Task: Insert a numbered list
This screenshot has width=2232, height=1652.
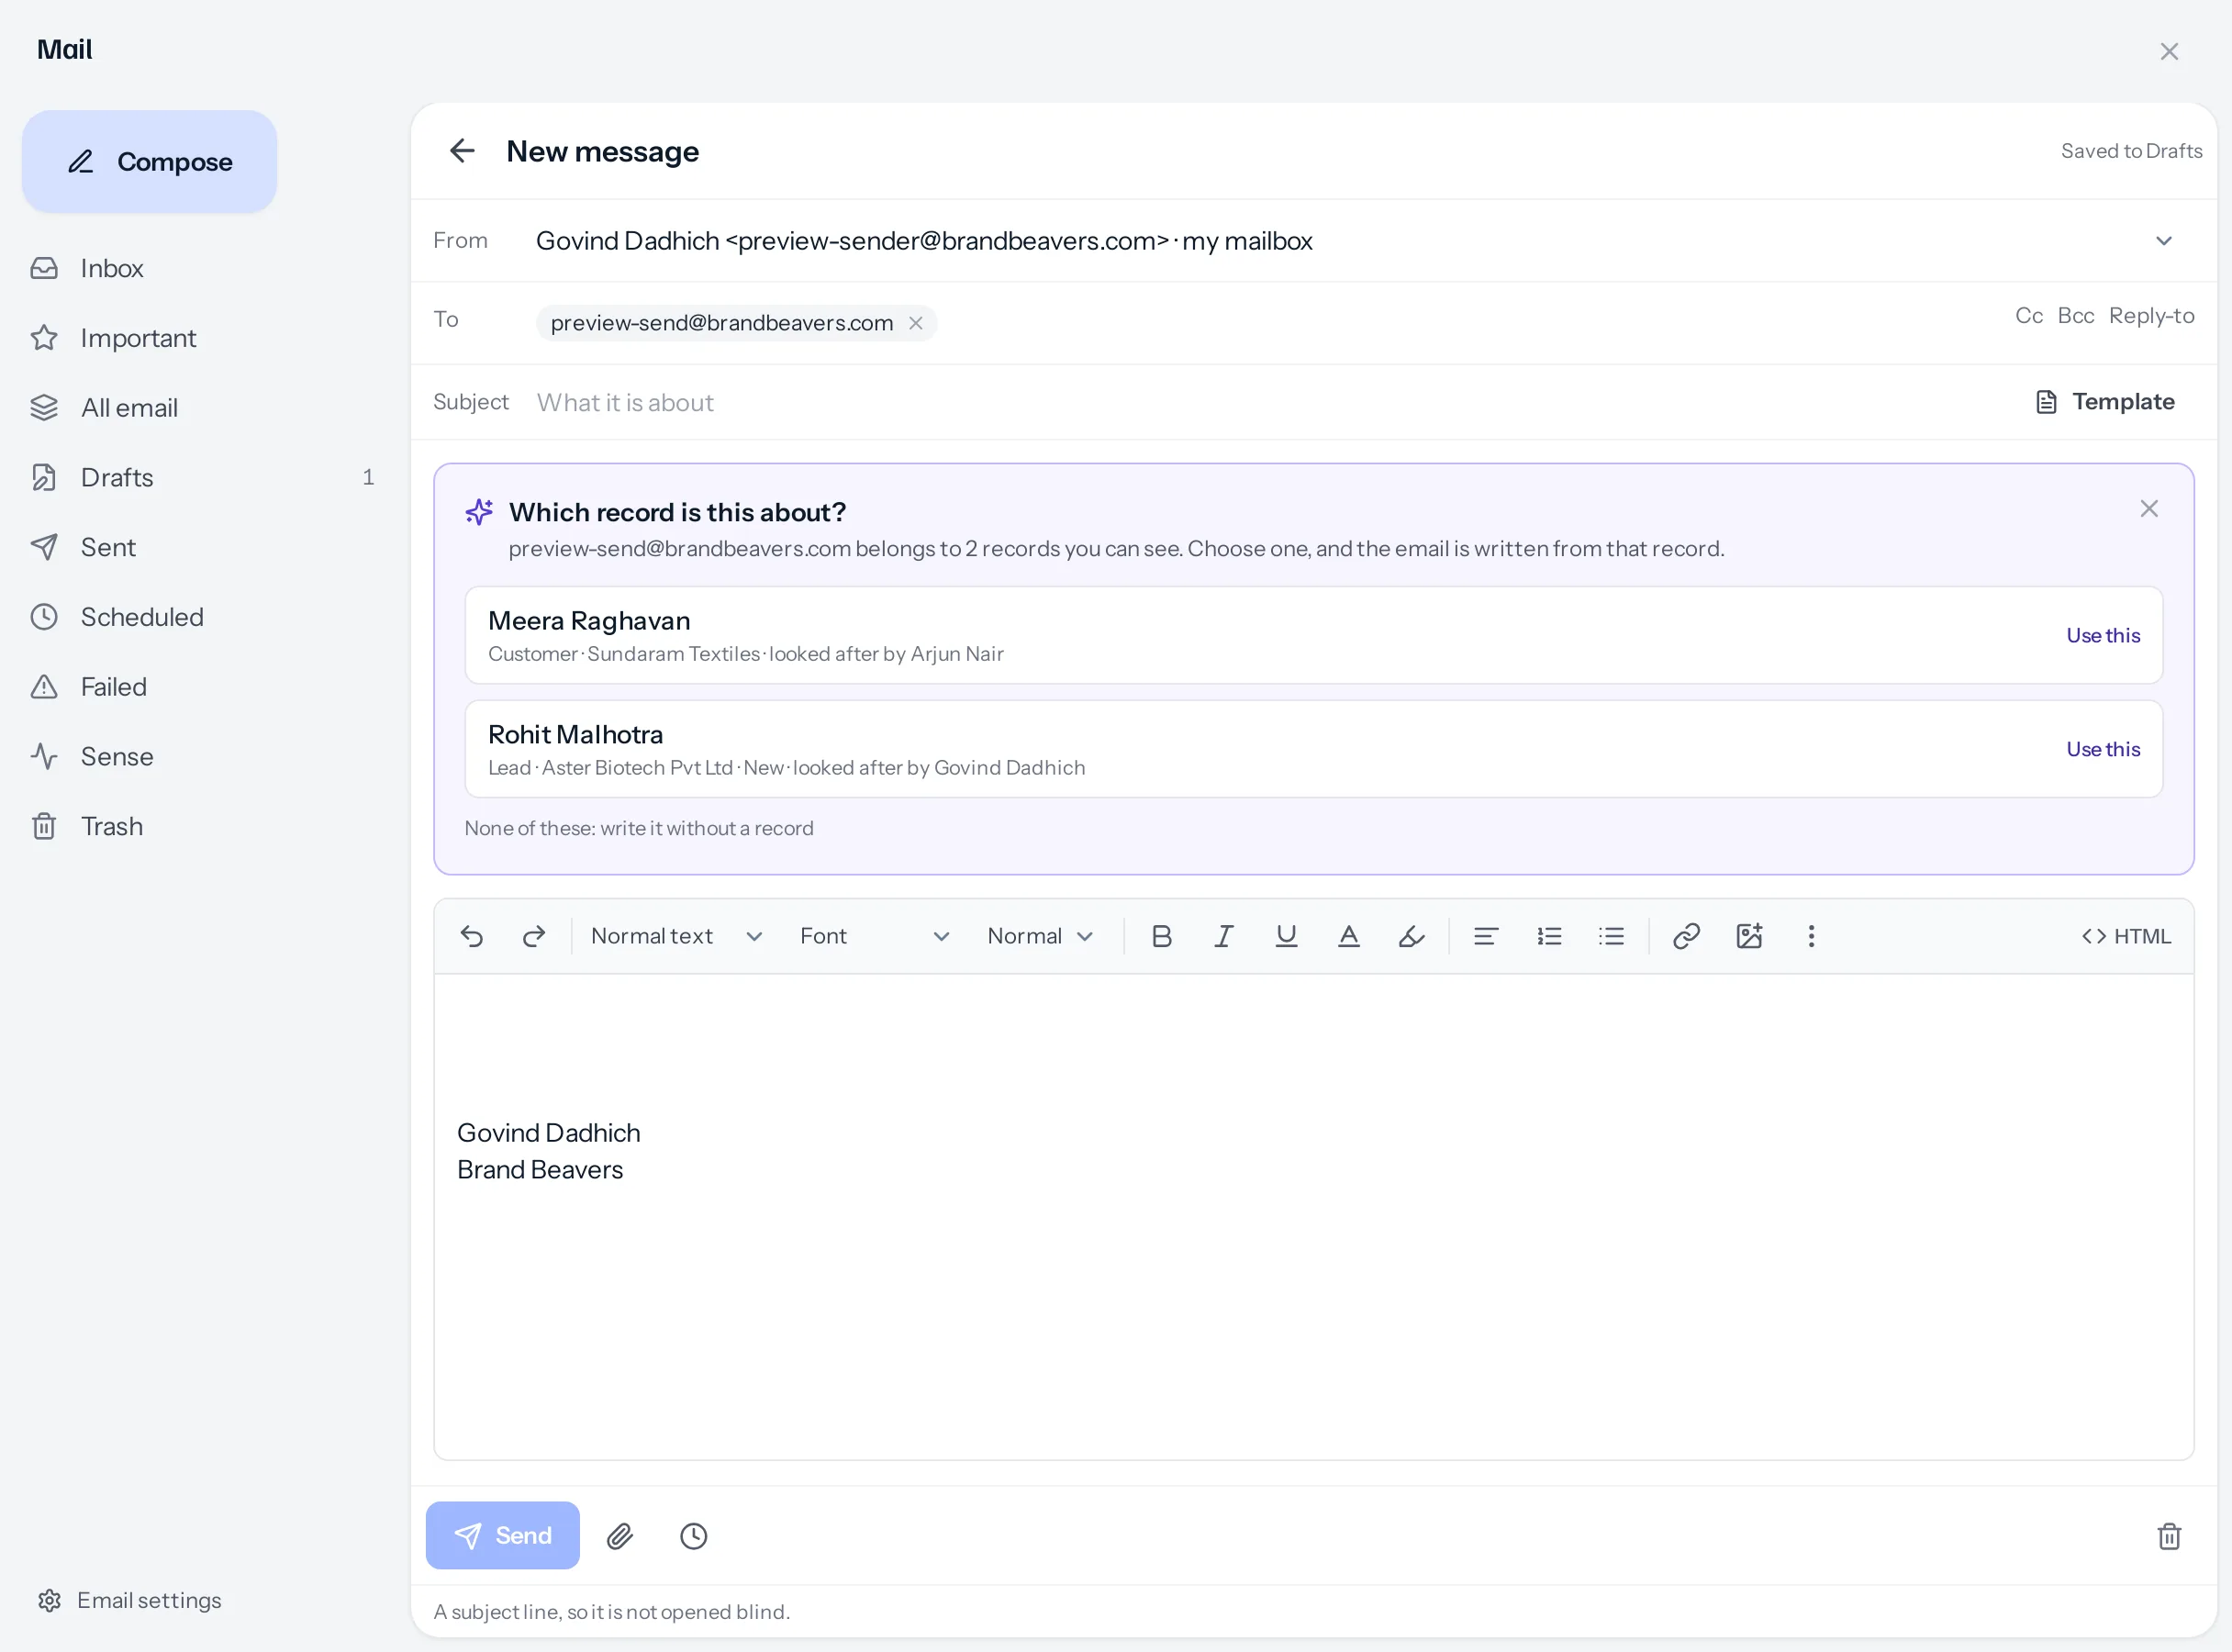Action: tap(1549, 936)
